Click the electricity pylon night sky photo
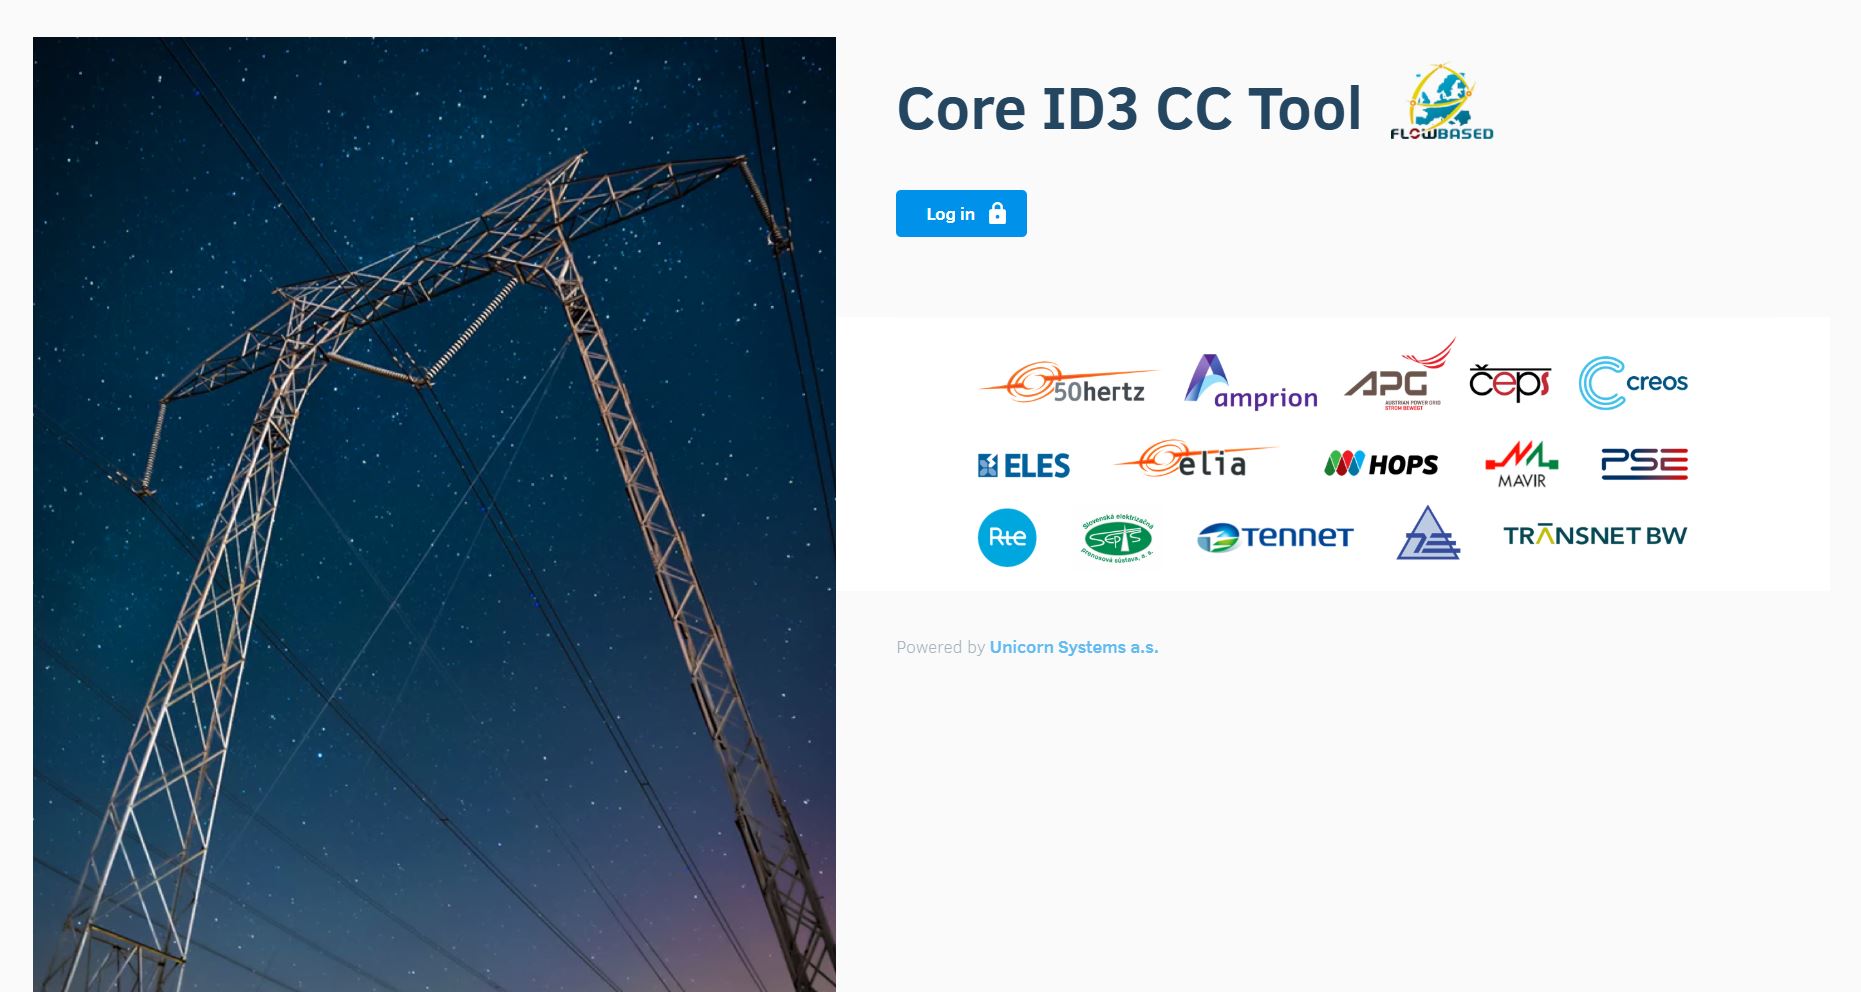Image resolution: width=1861 pixels, height=992 pixels. pos(434,514)
